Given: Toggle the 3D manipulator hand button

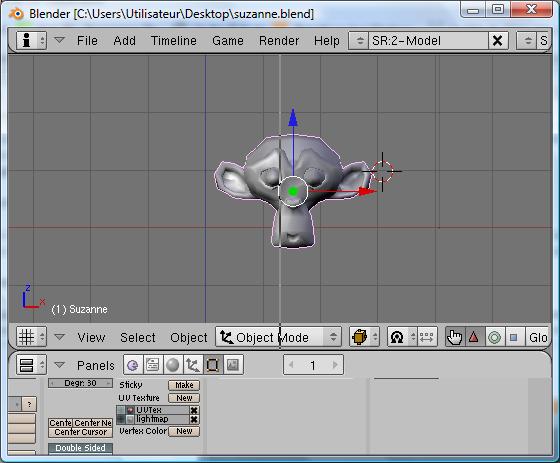Looking at the screenshot, I should pos(455,337).
